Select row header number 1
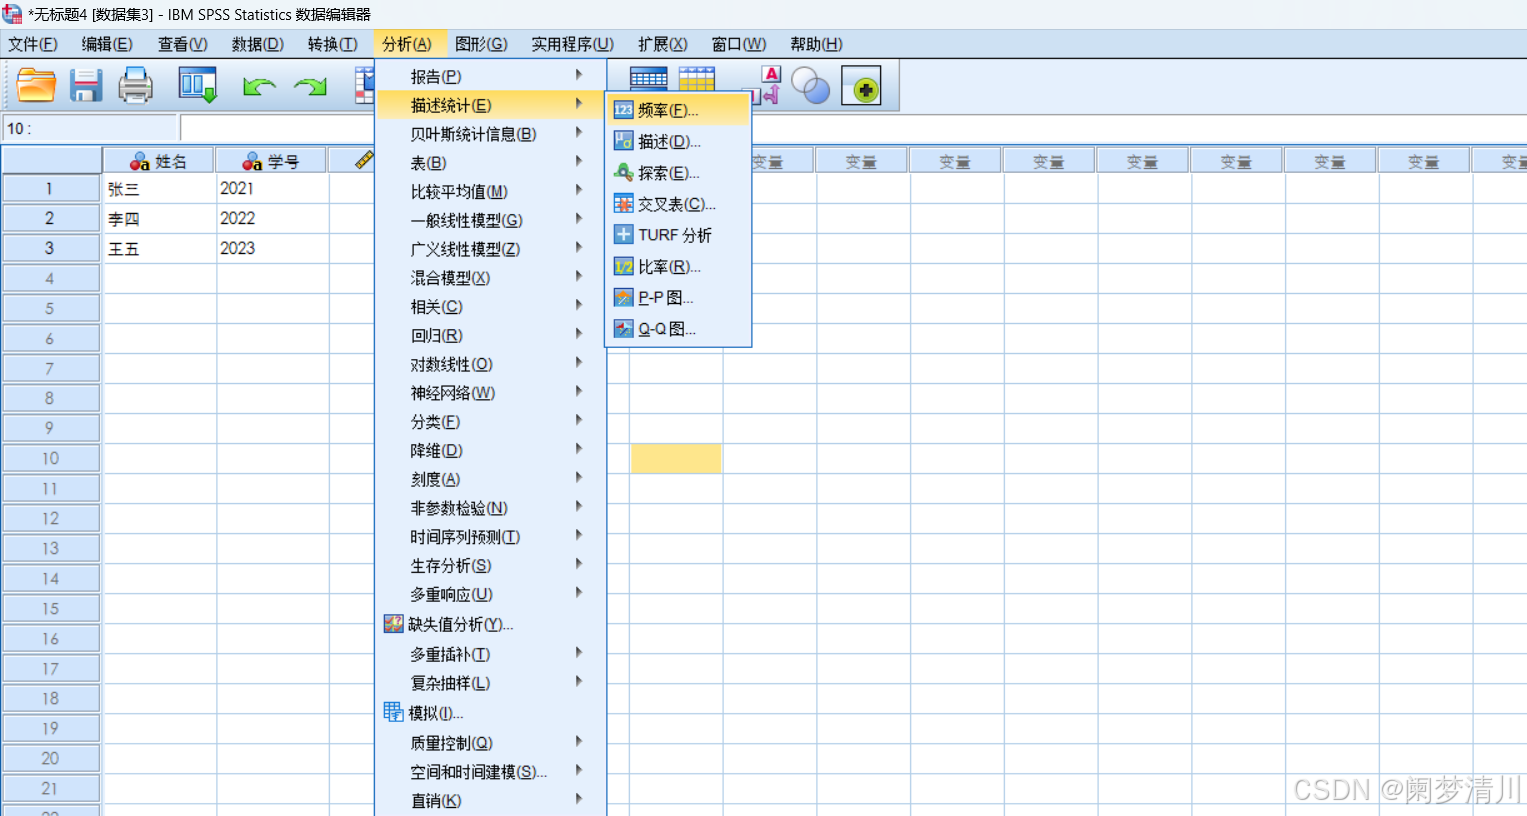The height and width of the screenshot is (816, 1527). coord(50,189)
